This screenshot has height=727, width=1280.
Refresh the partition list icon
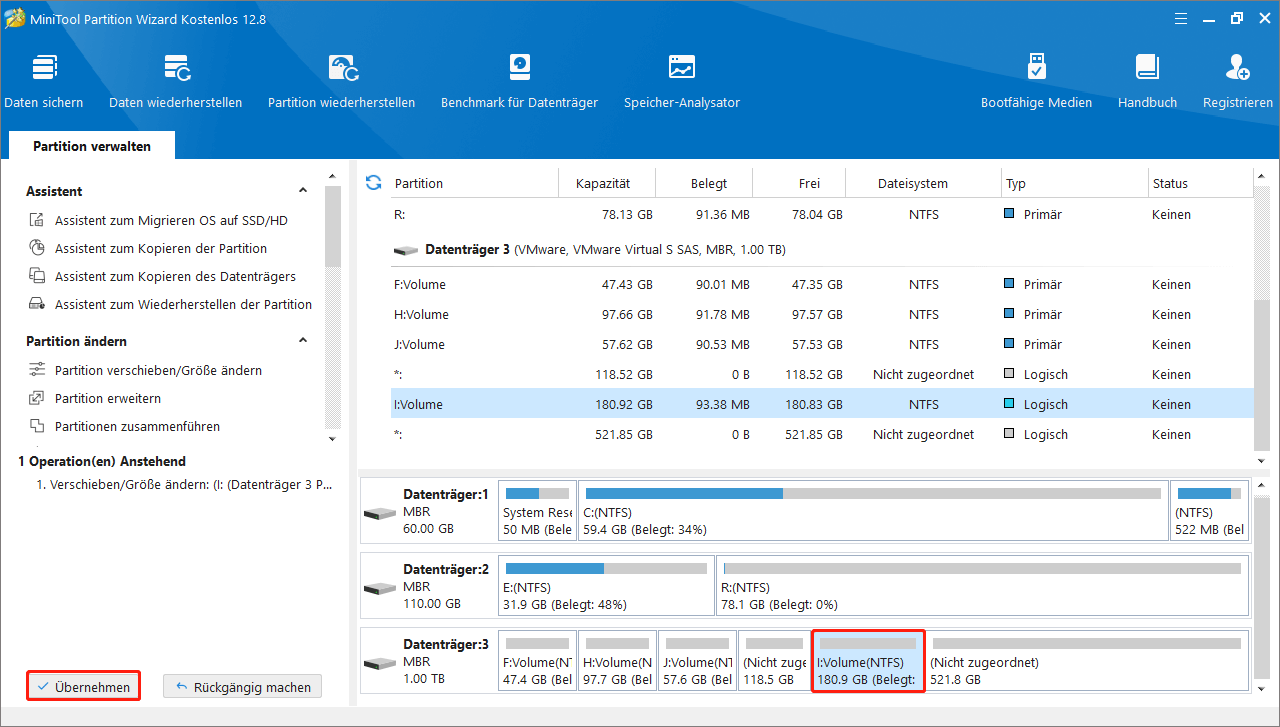click(374, 182)
